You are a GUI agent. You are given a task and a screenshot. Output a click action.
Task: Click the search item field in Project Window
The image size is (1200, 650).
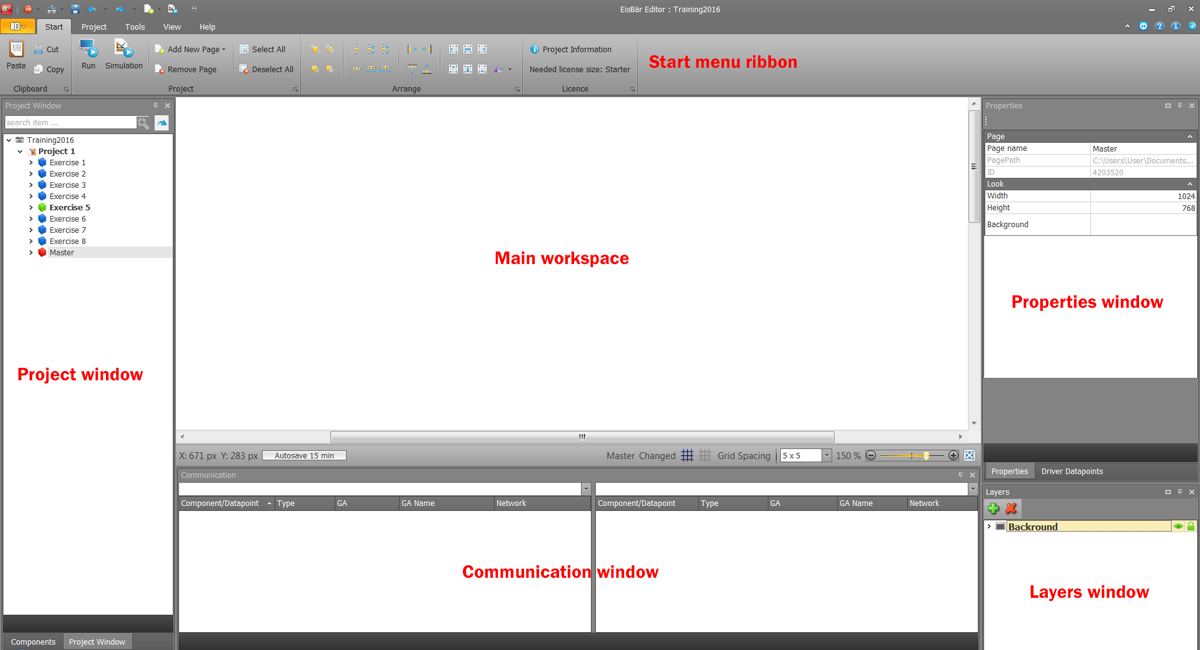[x=70, y=123]
